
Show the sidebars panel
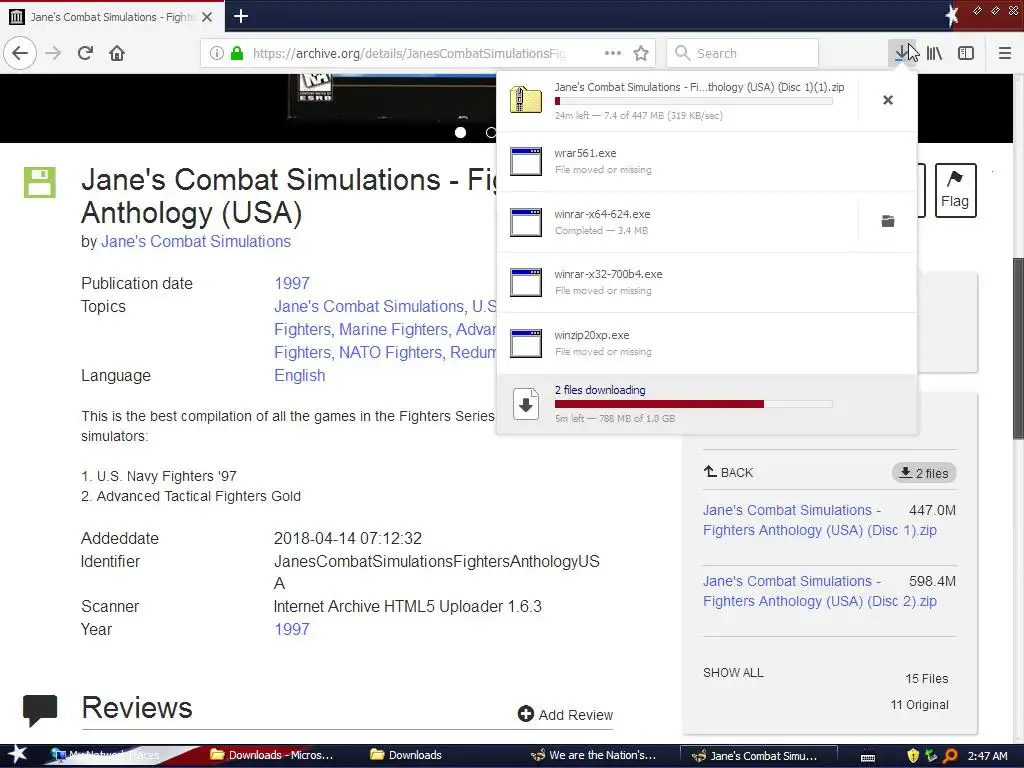click(x=966, y=53)
